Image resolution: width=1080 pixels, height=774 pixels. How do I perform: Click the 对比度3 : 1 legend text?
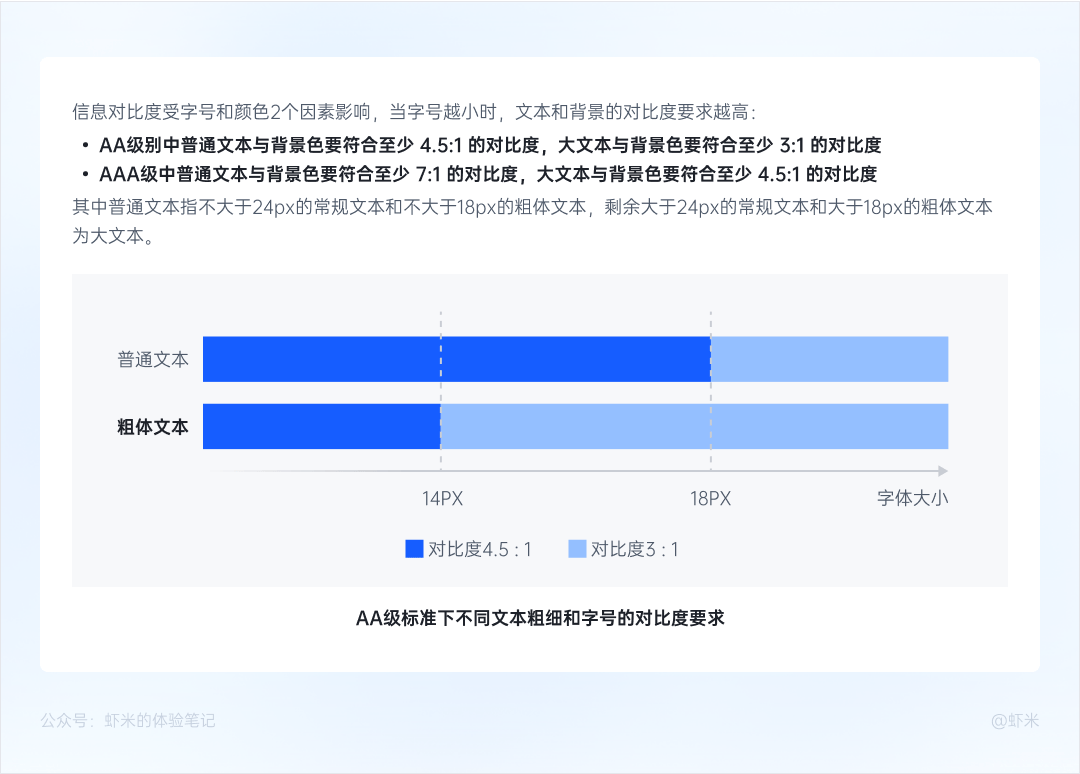(x=634, y=550)
